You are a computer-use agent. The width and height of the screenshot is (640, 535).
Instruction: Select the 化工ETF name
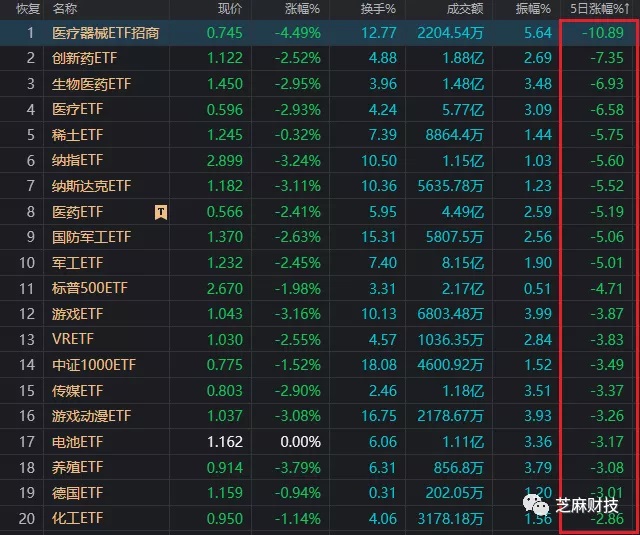77,518
